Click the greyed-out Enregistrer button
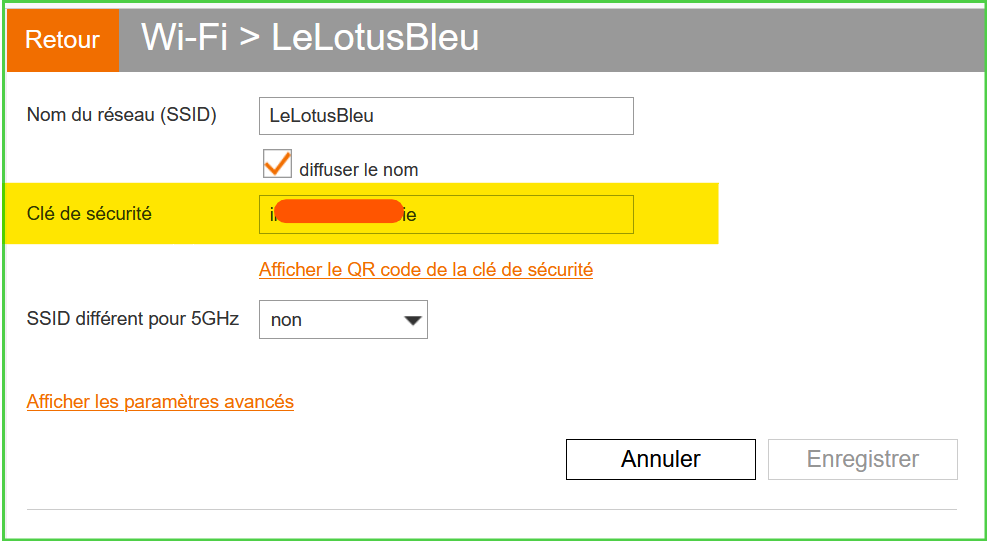The image size is (987, 541). coord(862,460)
